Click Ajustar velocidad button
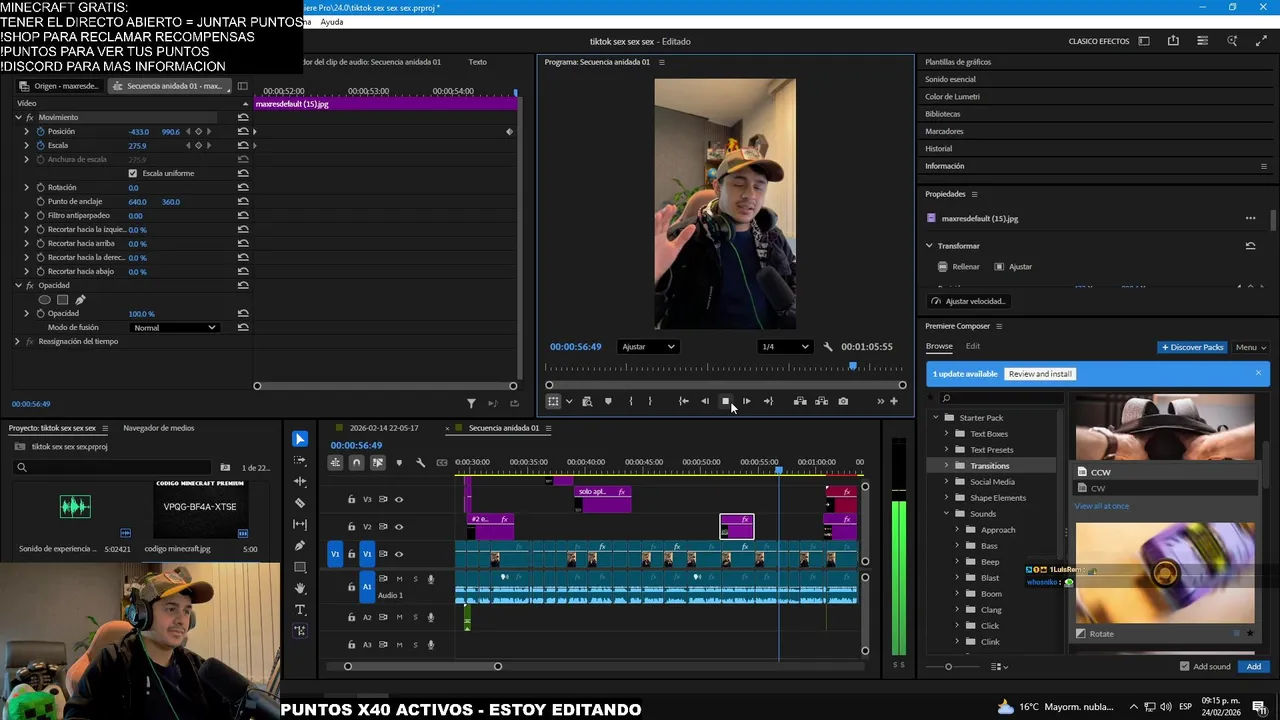Image resolution: width=1280 pixels, height=720 pixels. tap(969, 301)
